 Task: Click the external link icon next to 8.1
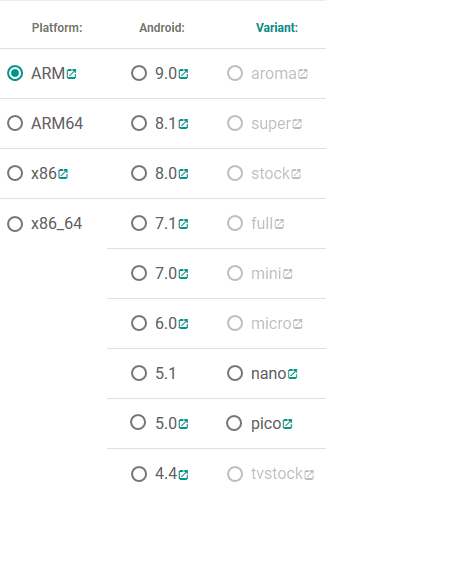183,124
